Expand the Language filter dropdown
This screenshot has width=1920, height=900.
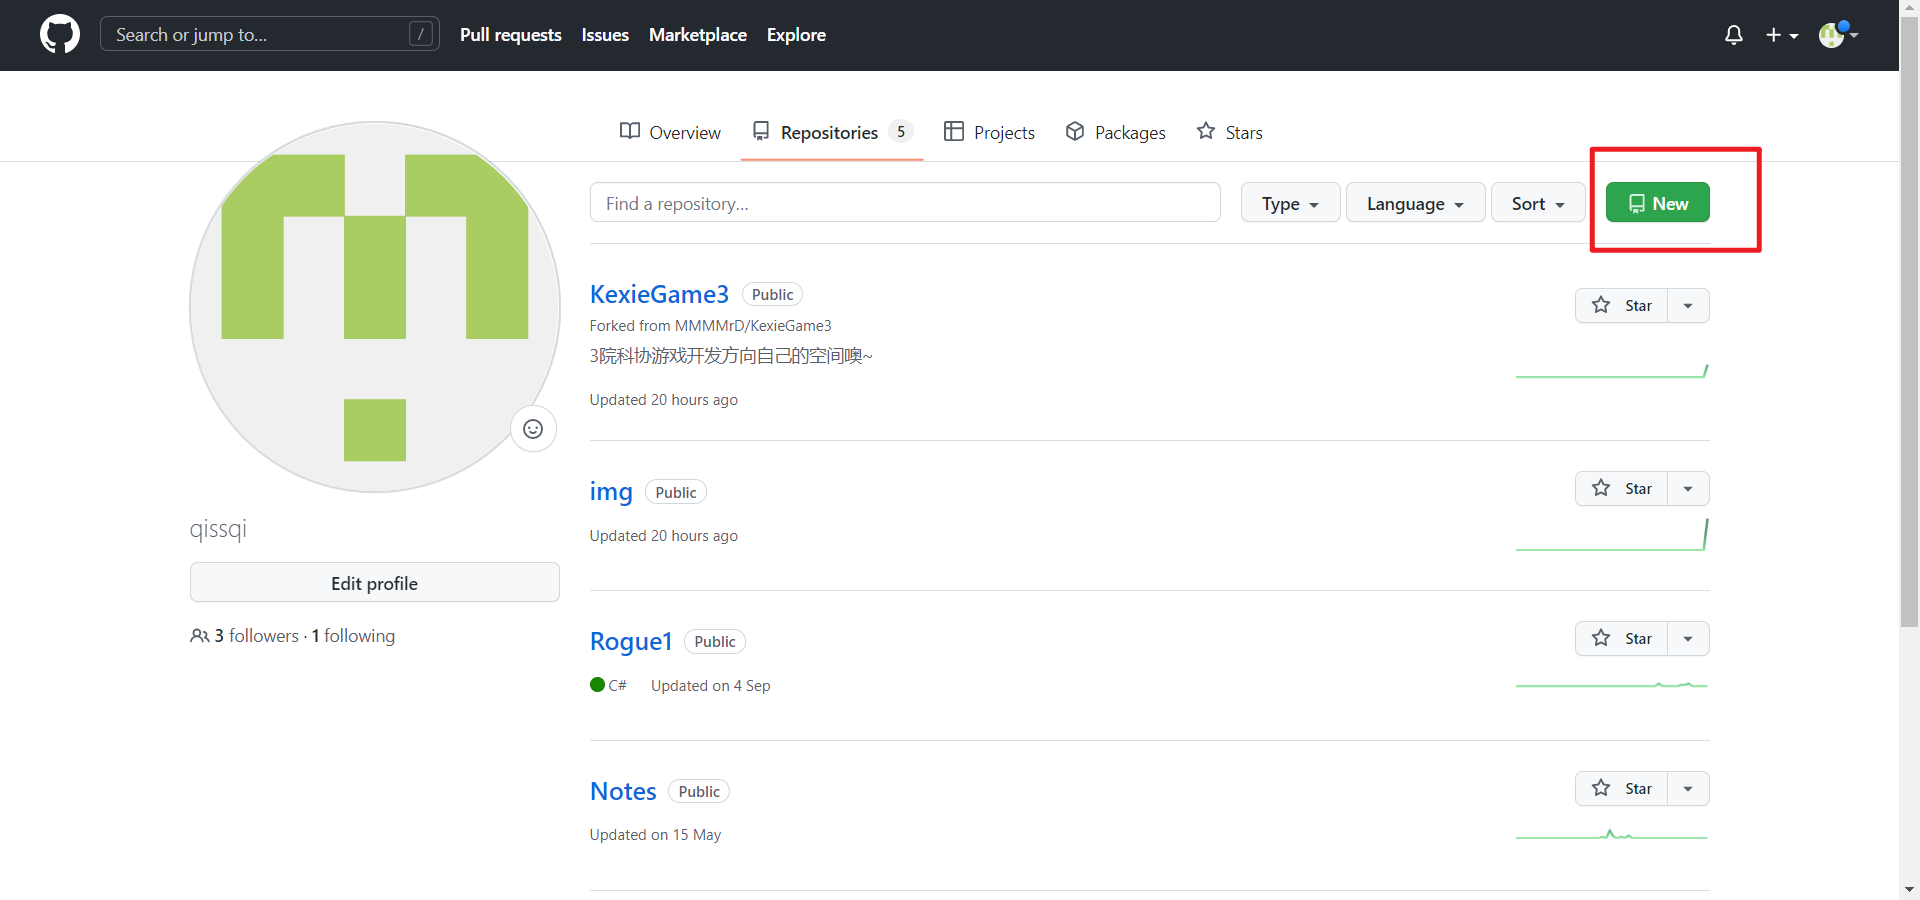[1416, 203]
